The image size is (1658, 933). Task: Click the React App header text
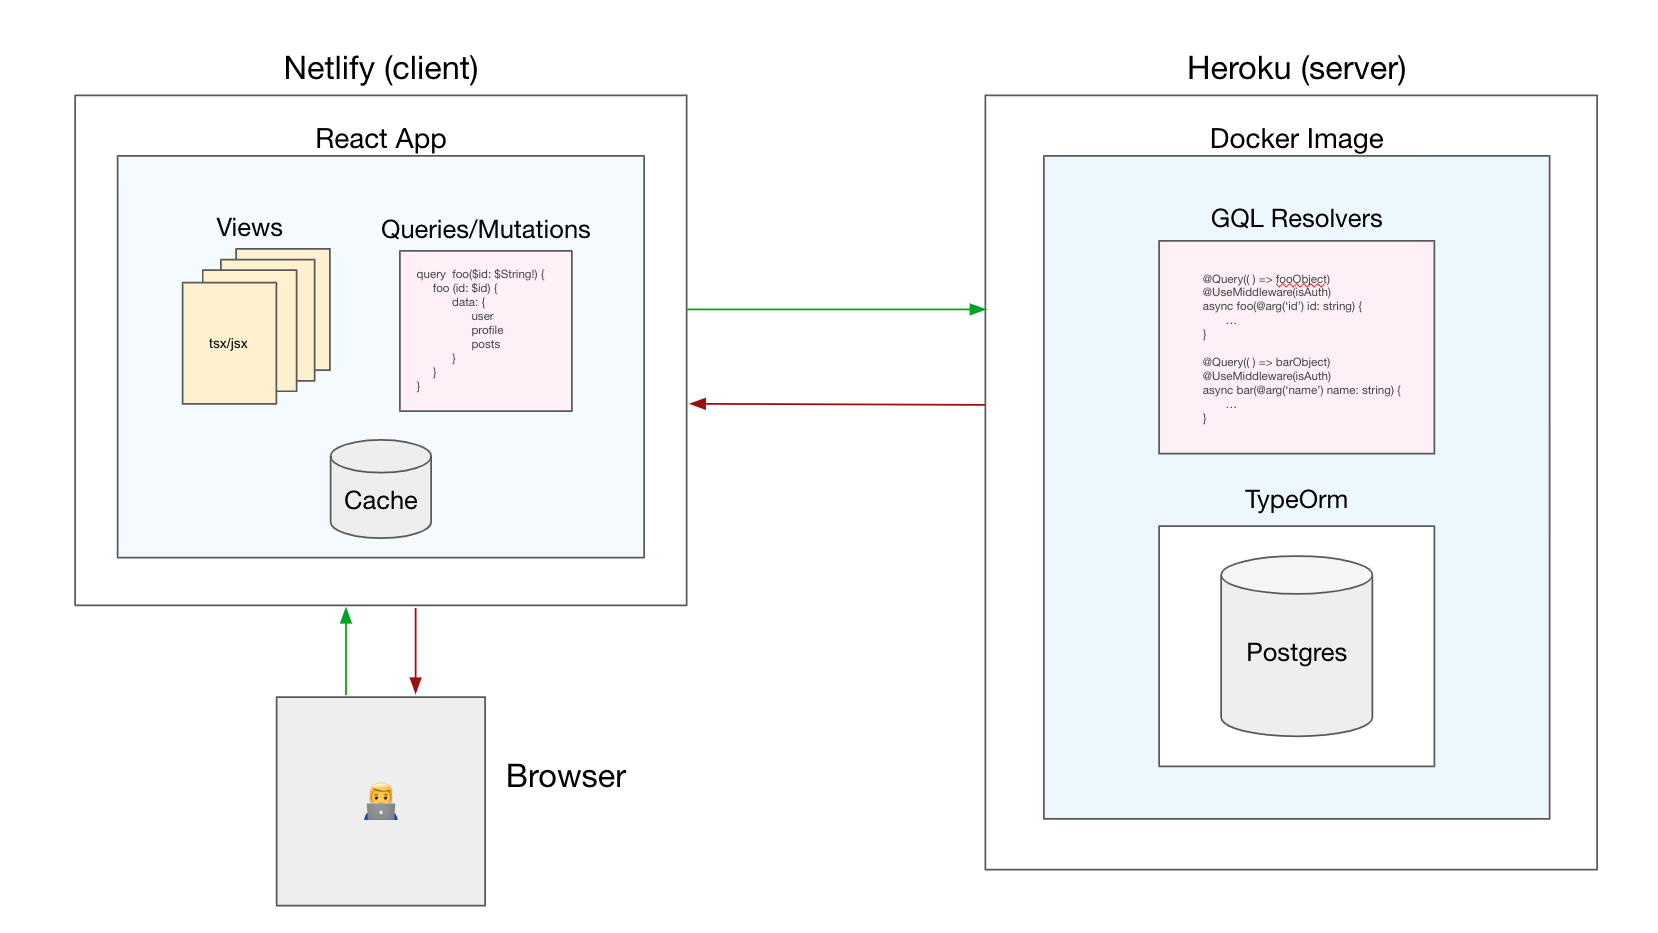click(x=380, y=139)
